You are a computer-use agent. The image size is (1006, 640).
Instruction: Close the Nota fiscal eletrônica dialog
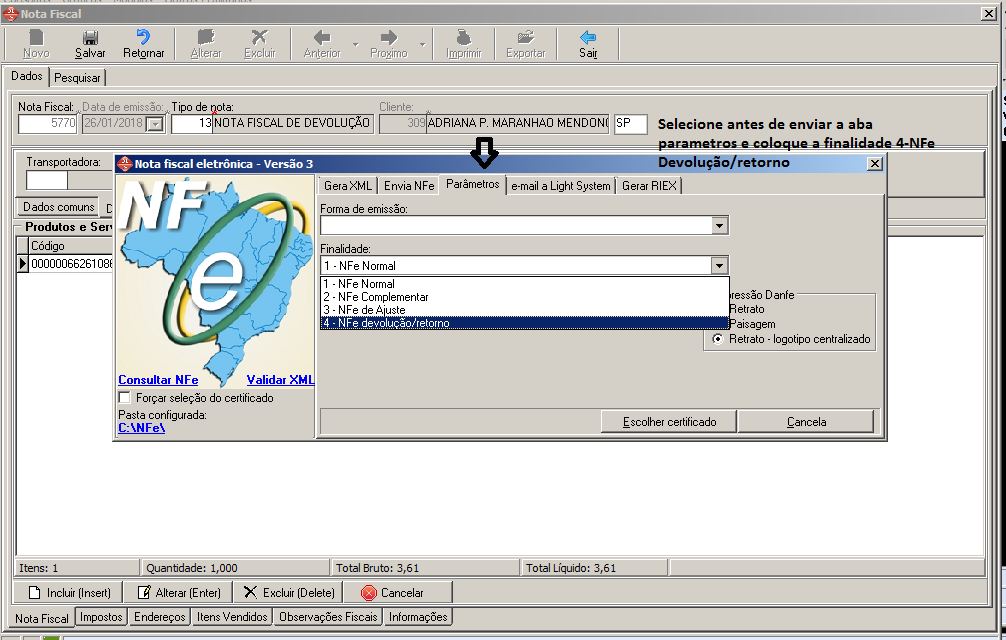click(874, 164)
